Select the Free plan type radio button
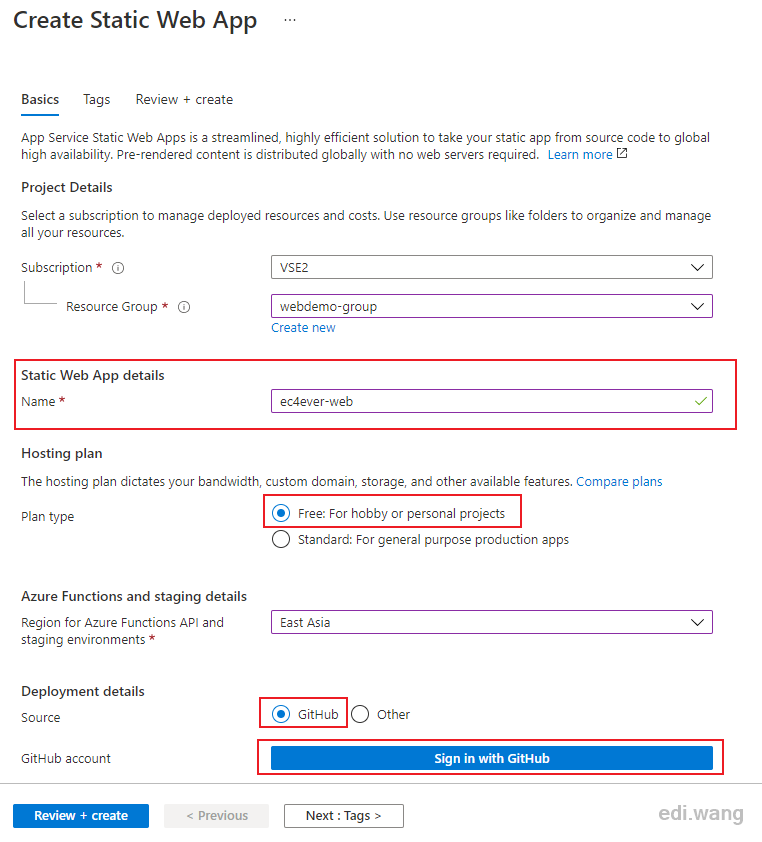 pos(281,513)
